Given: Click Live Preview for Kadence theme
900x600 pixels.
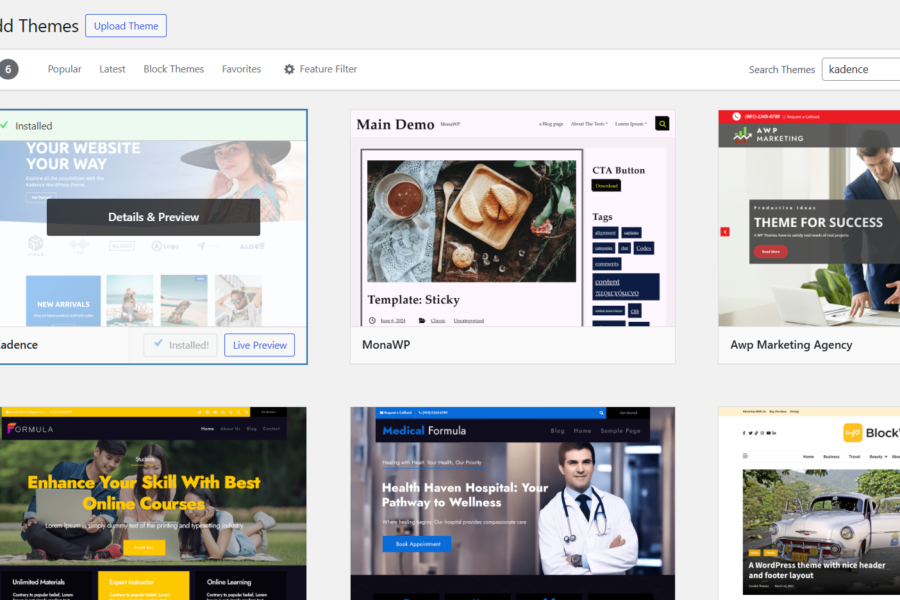Looking at the screenshot, I should point(259,345).
